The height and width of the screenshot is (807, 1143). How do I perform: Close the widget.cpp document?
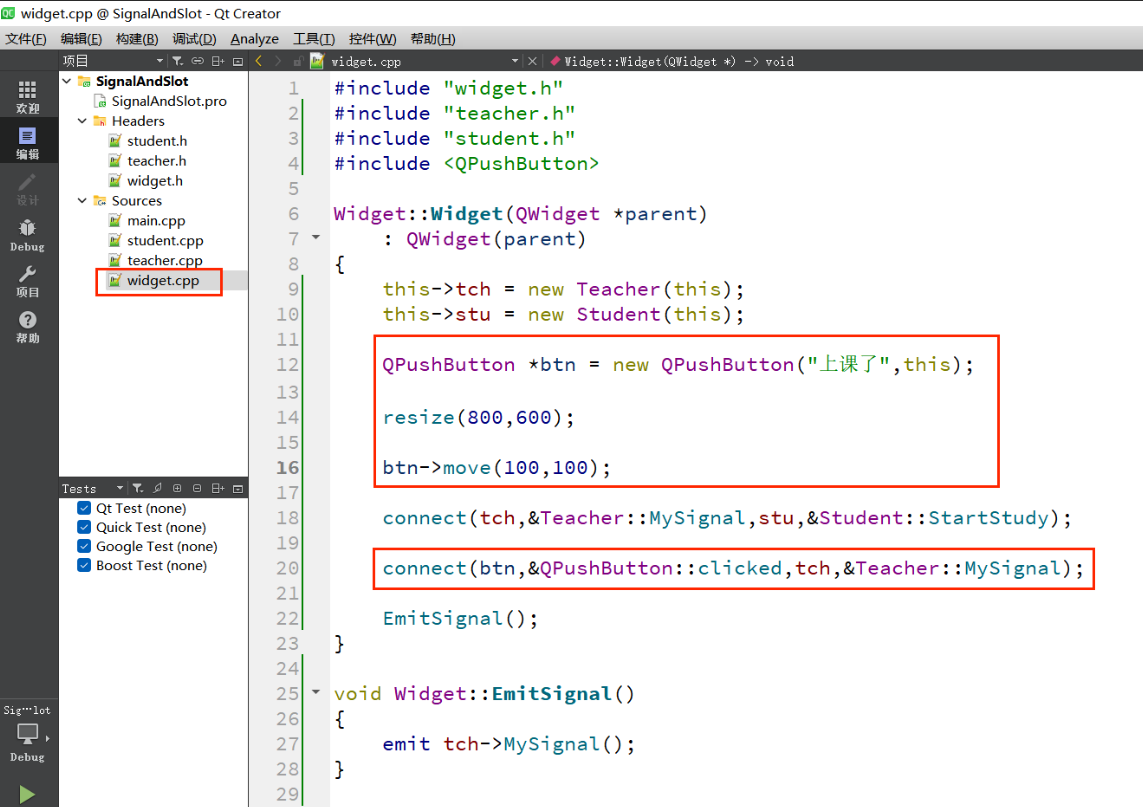click(532, 61)
